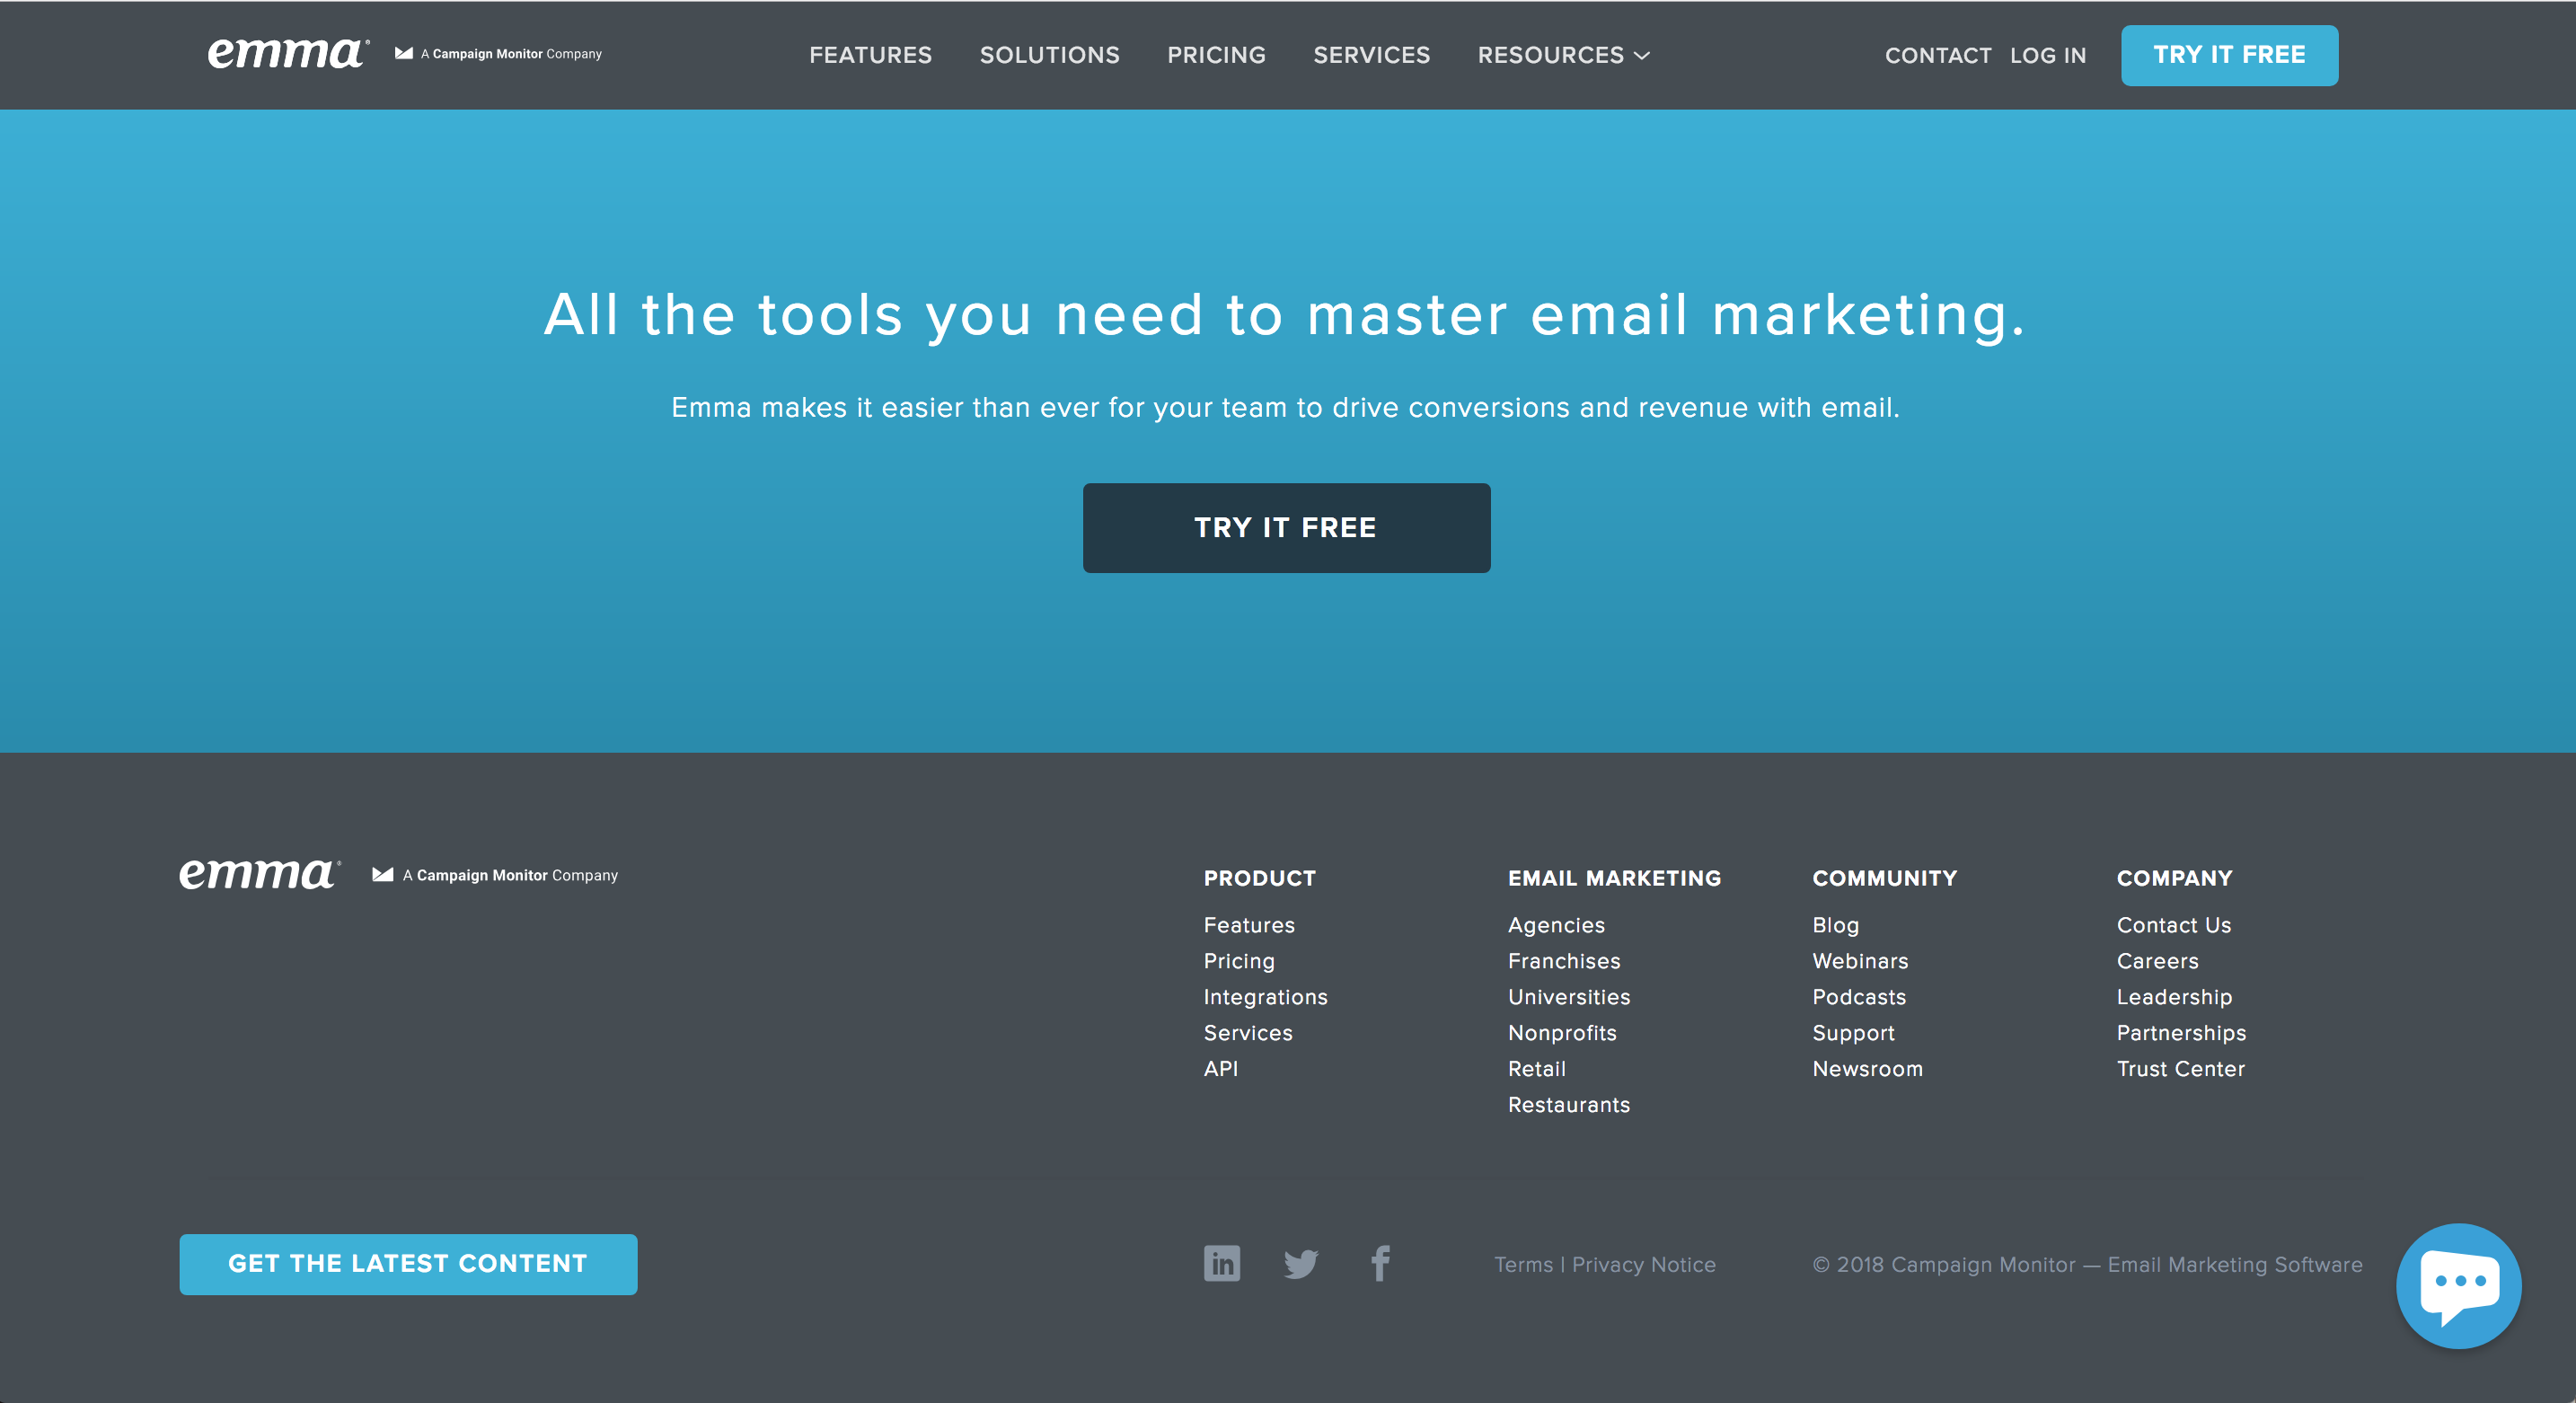2576x1403 pixels.
Task: Go to Solutions in top navigation
Action: 1049,55
